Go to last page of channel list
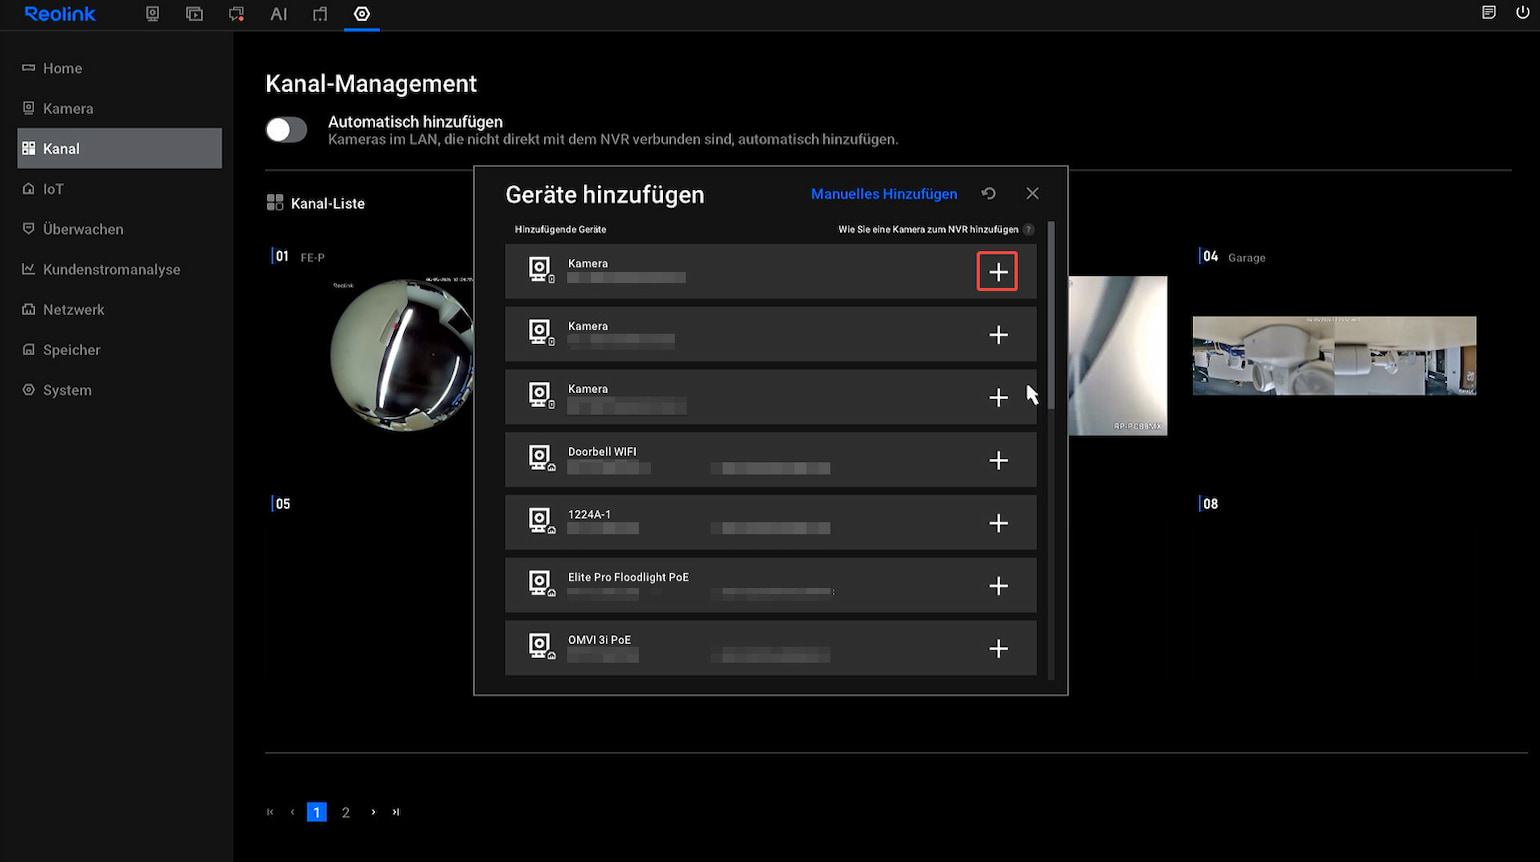Screen dimensions: 1540x862 pyautogui.click(x=396, y=812)
